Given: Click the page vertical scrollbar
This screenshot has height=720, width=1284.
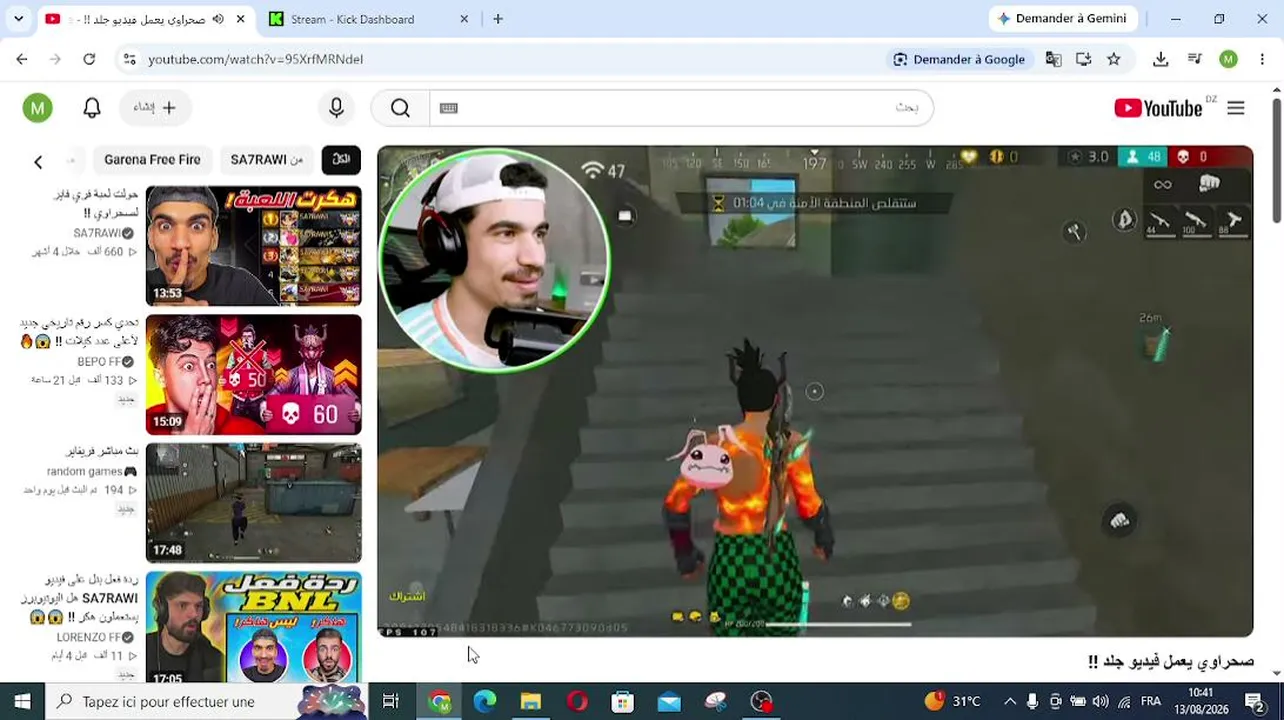Looking at the screenshot, I should [x=1277, y=160].
